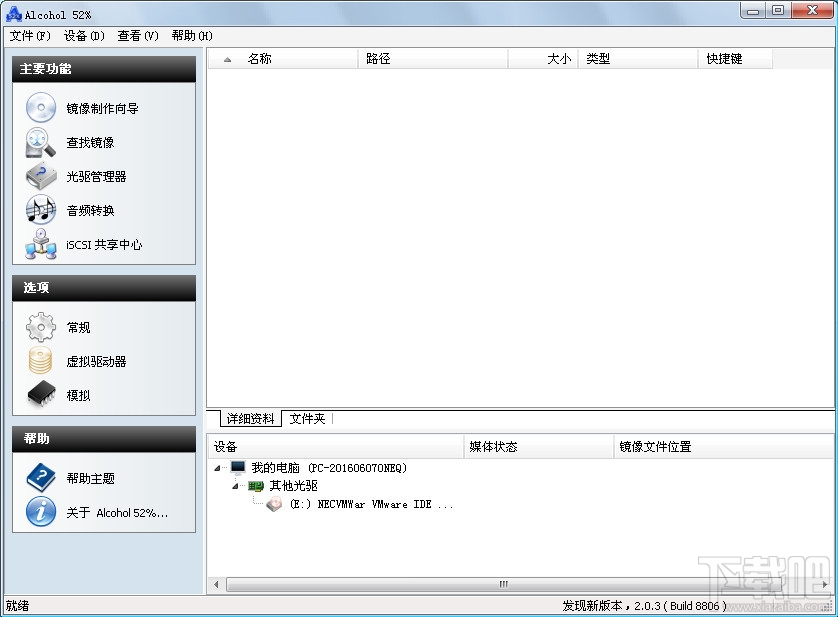Click the 设备 column header

336,446
